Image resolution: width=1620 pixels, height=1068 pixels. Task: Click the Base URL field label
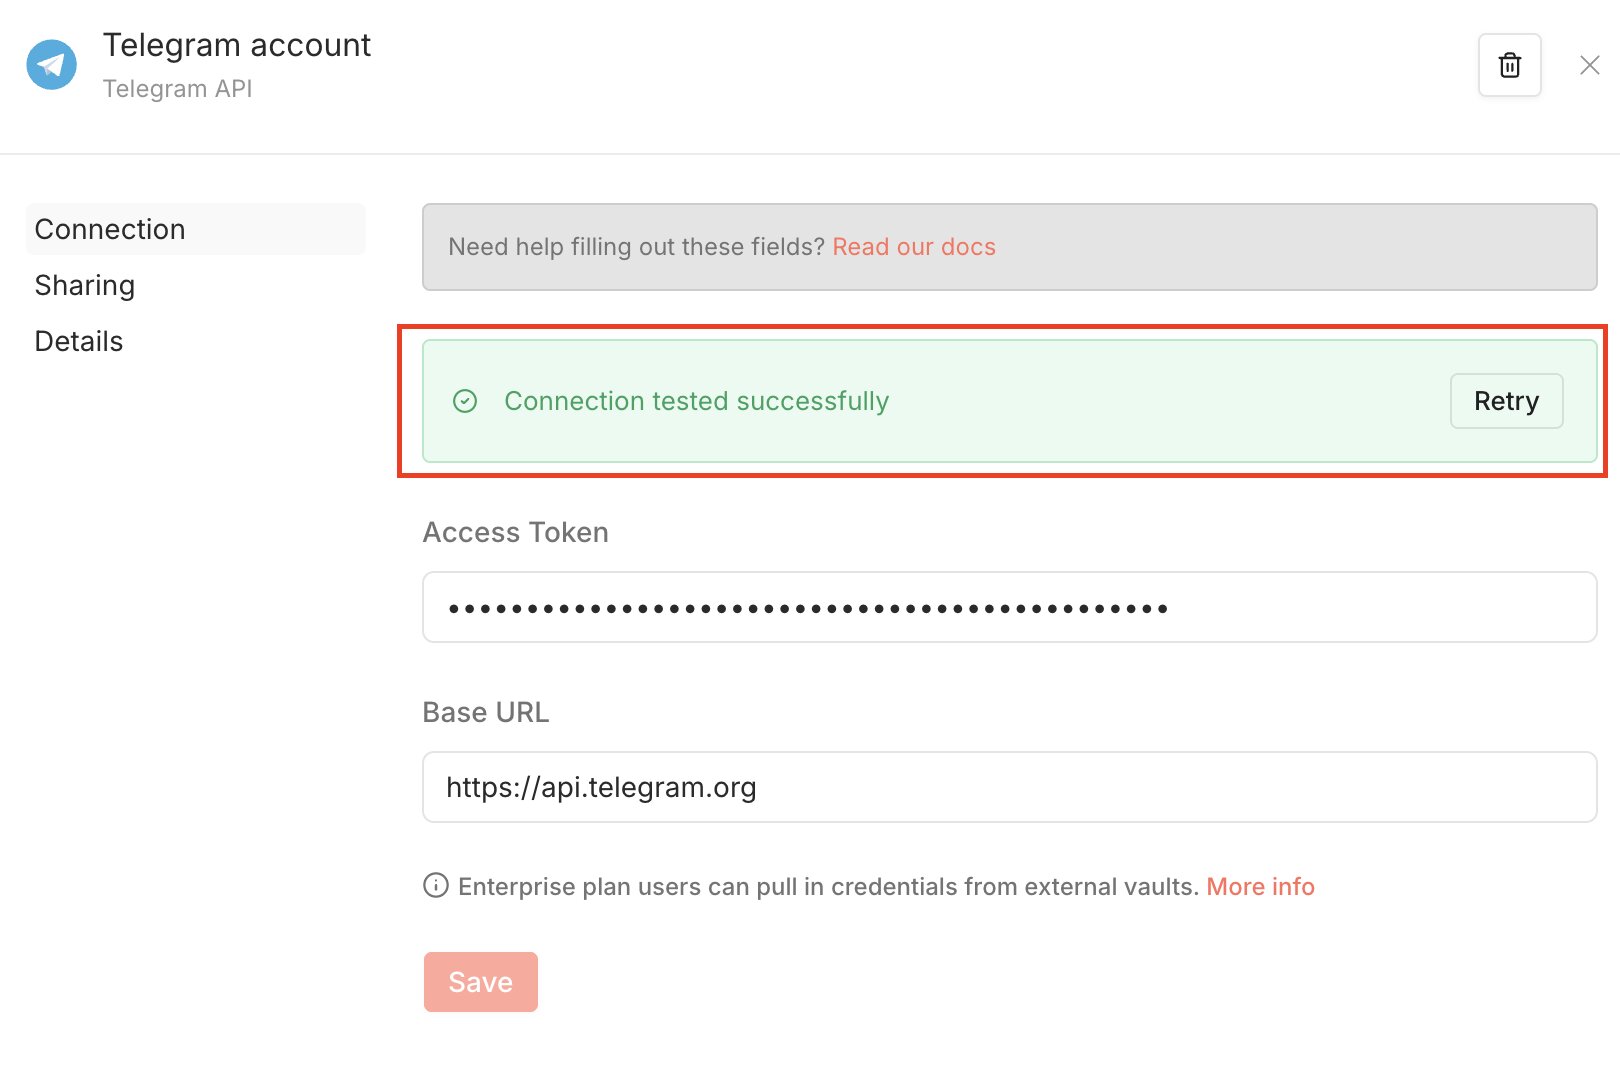click(486, 712)
